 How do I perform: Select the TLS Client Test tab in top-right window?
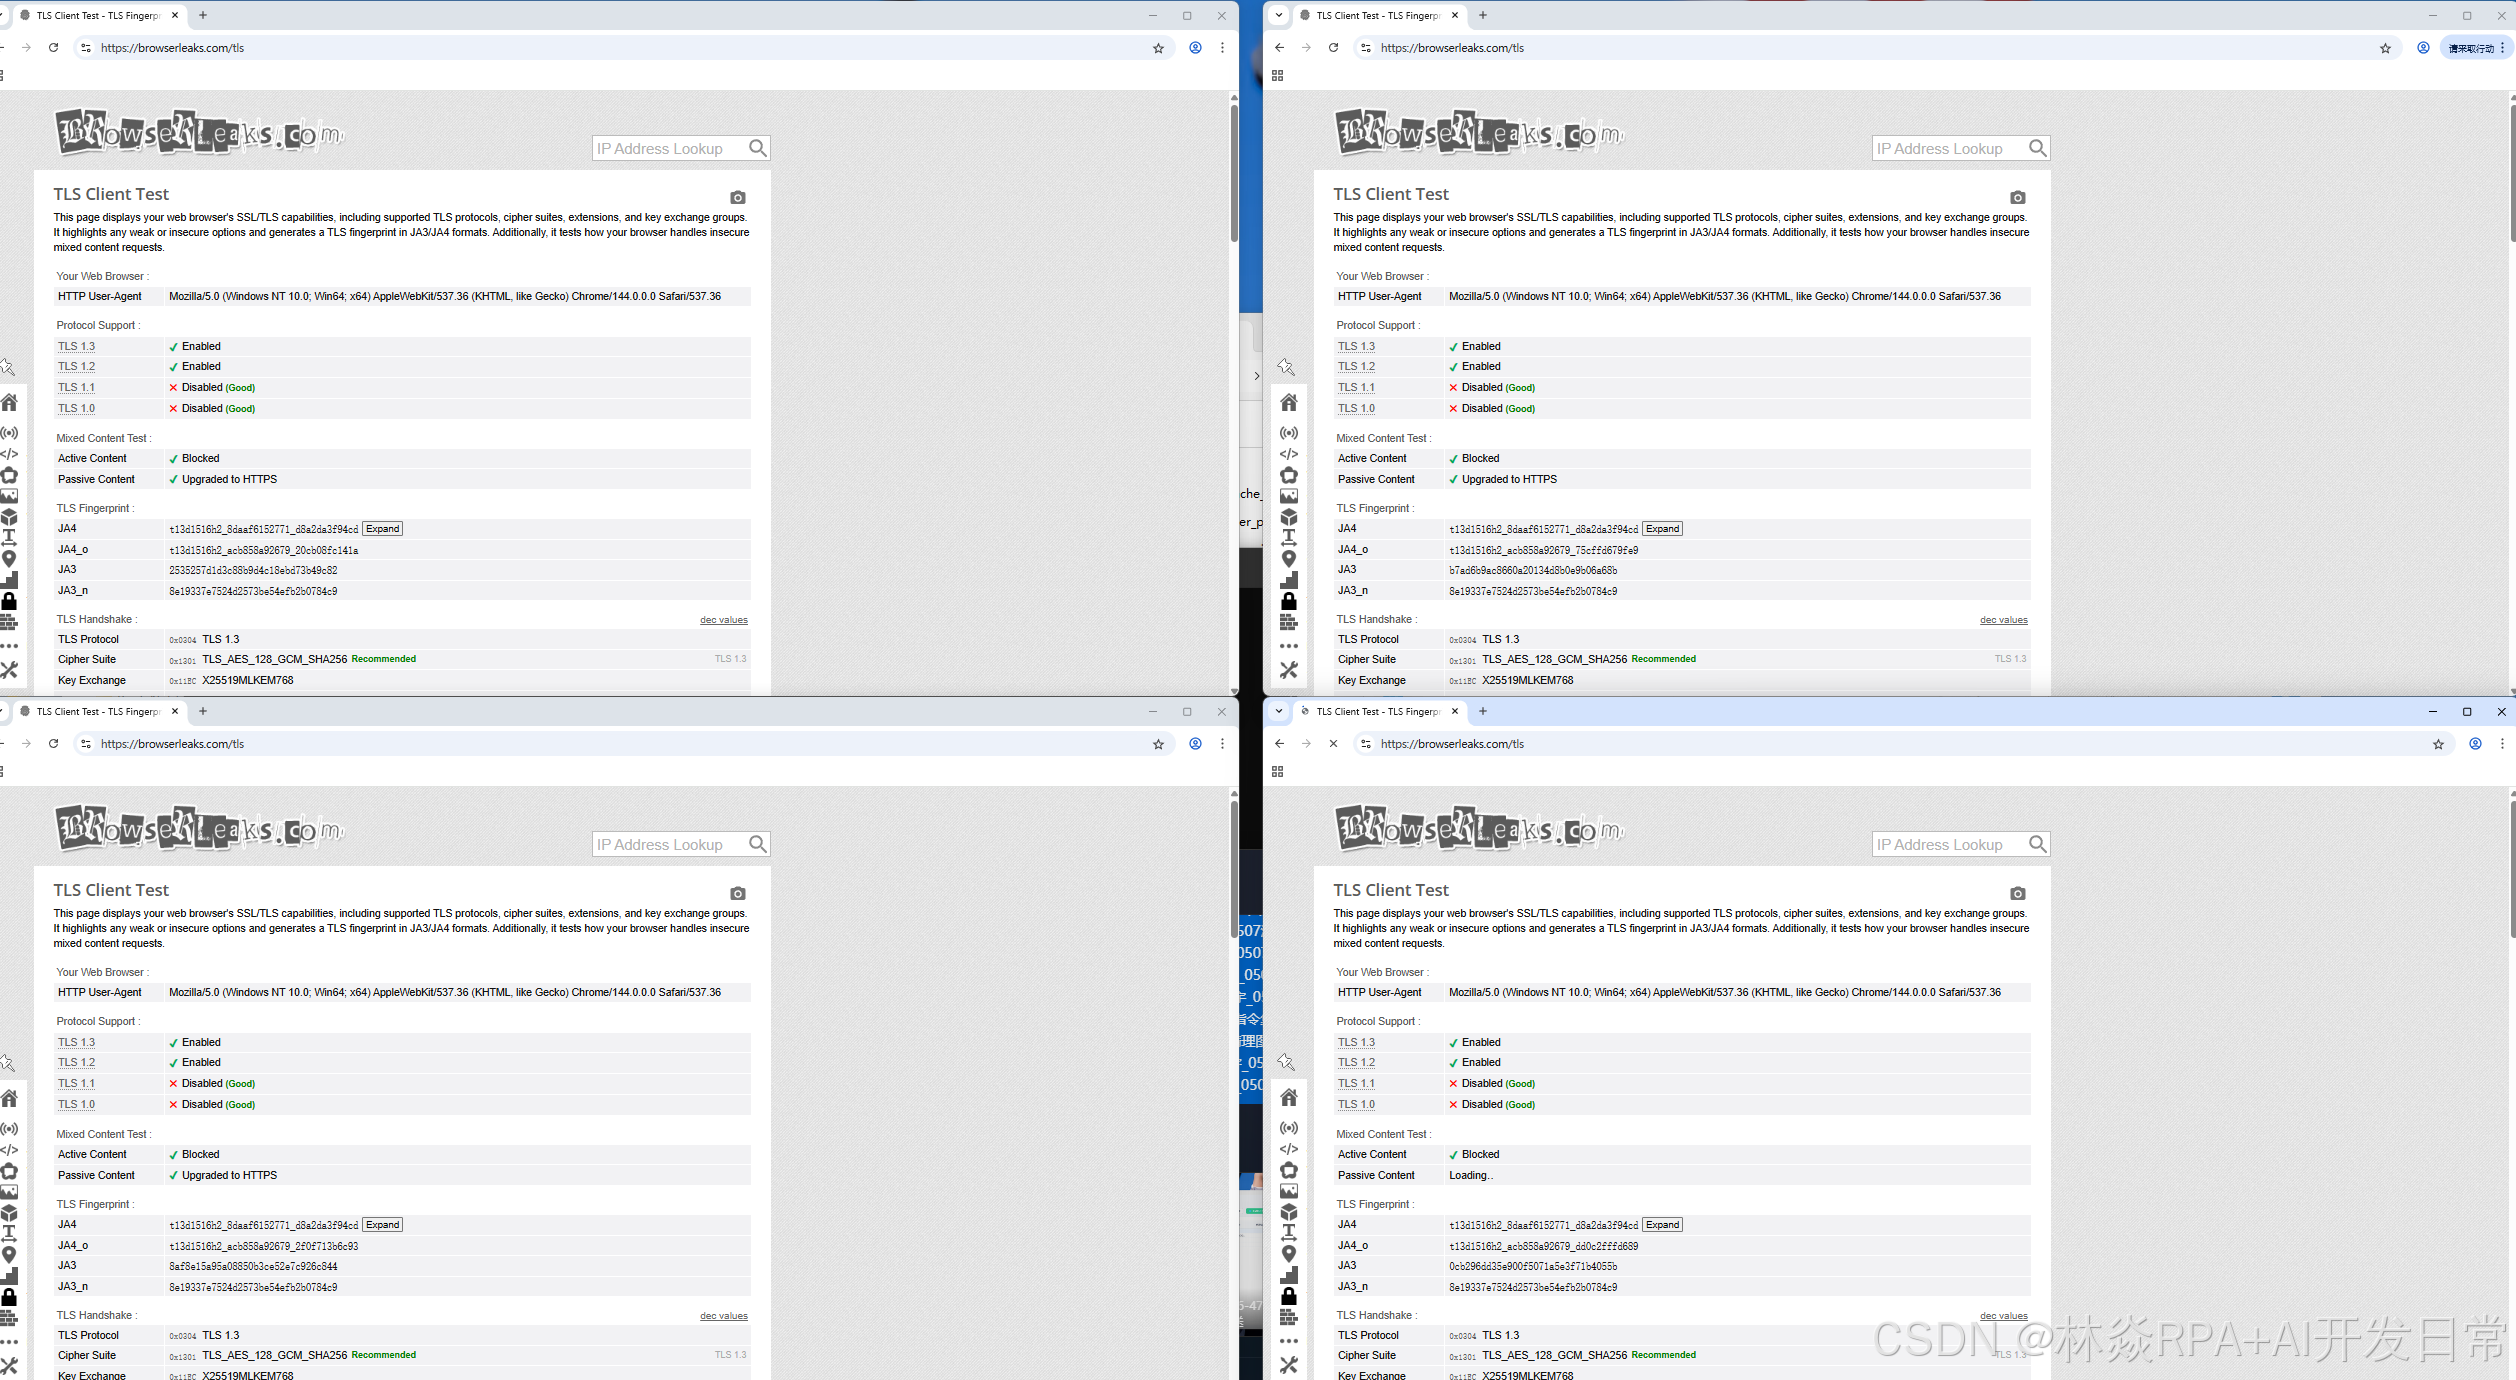[x=1378, y=15]
